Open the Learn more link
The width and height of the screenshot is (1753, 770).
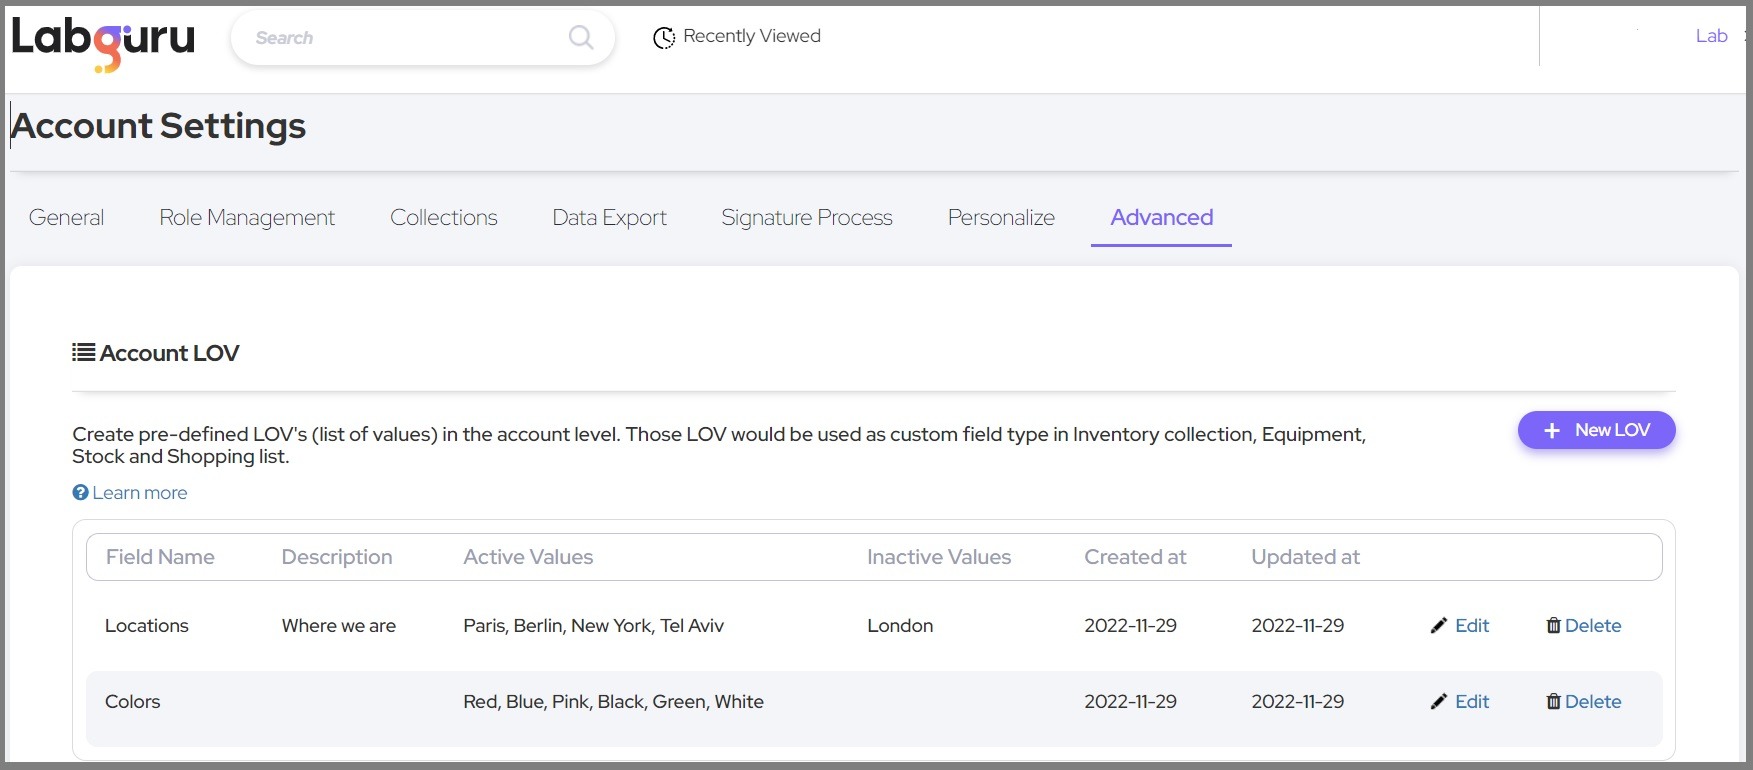coord(140,493)
